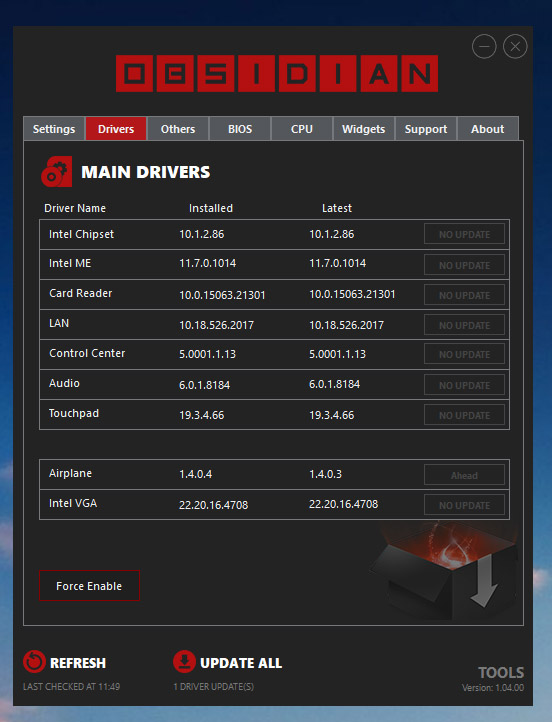The width and height of the screenshot is (552, 722).
Task: Click Airplane installed version 1.4.0.4
Action: pyautogui.click(x=196, y=474)
